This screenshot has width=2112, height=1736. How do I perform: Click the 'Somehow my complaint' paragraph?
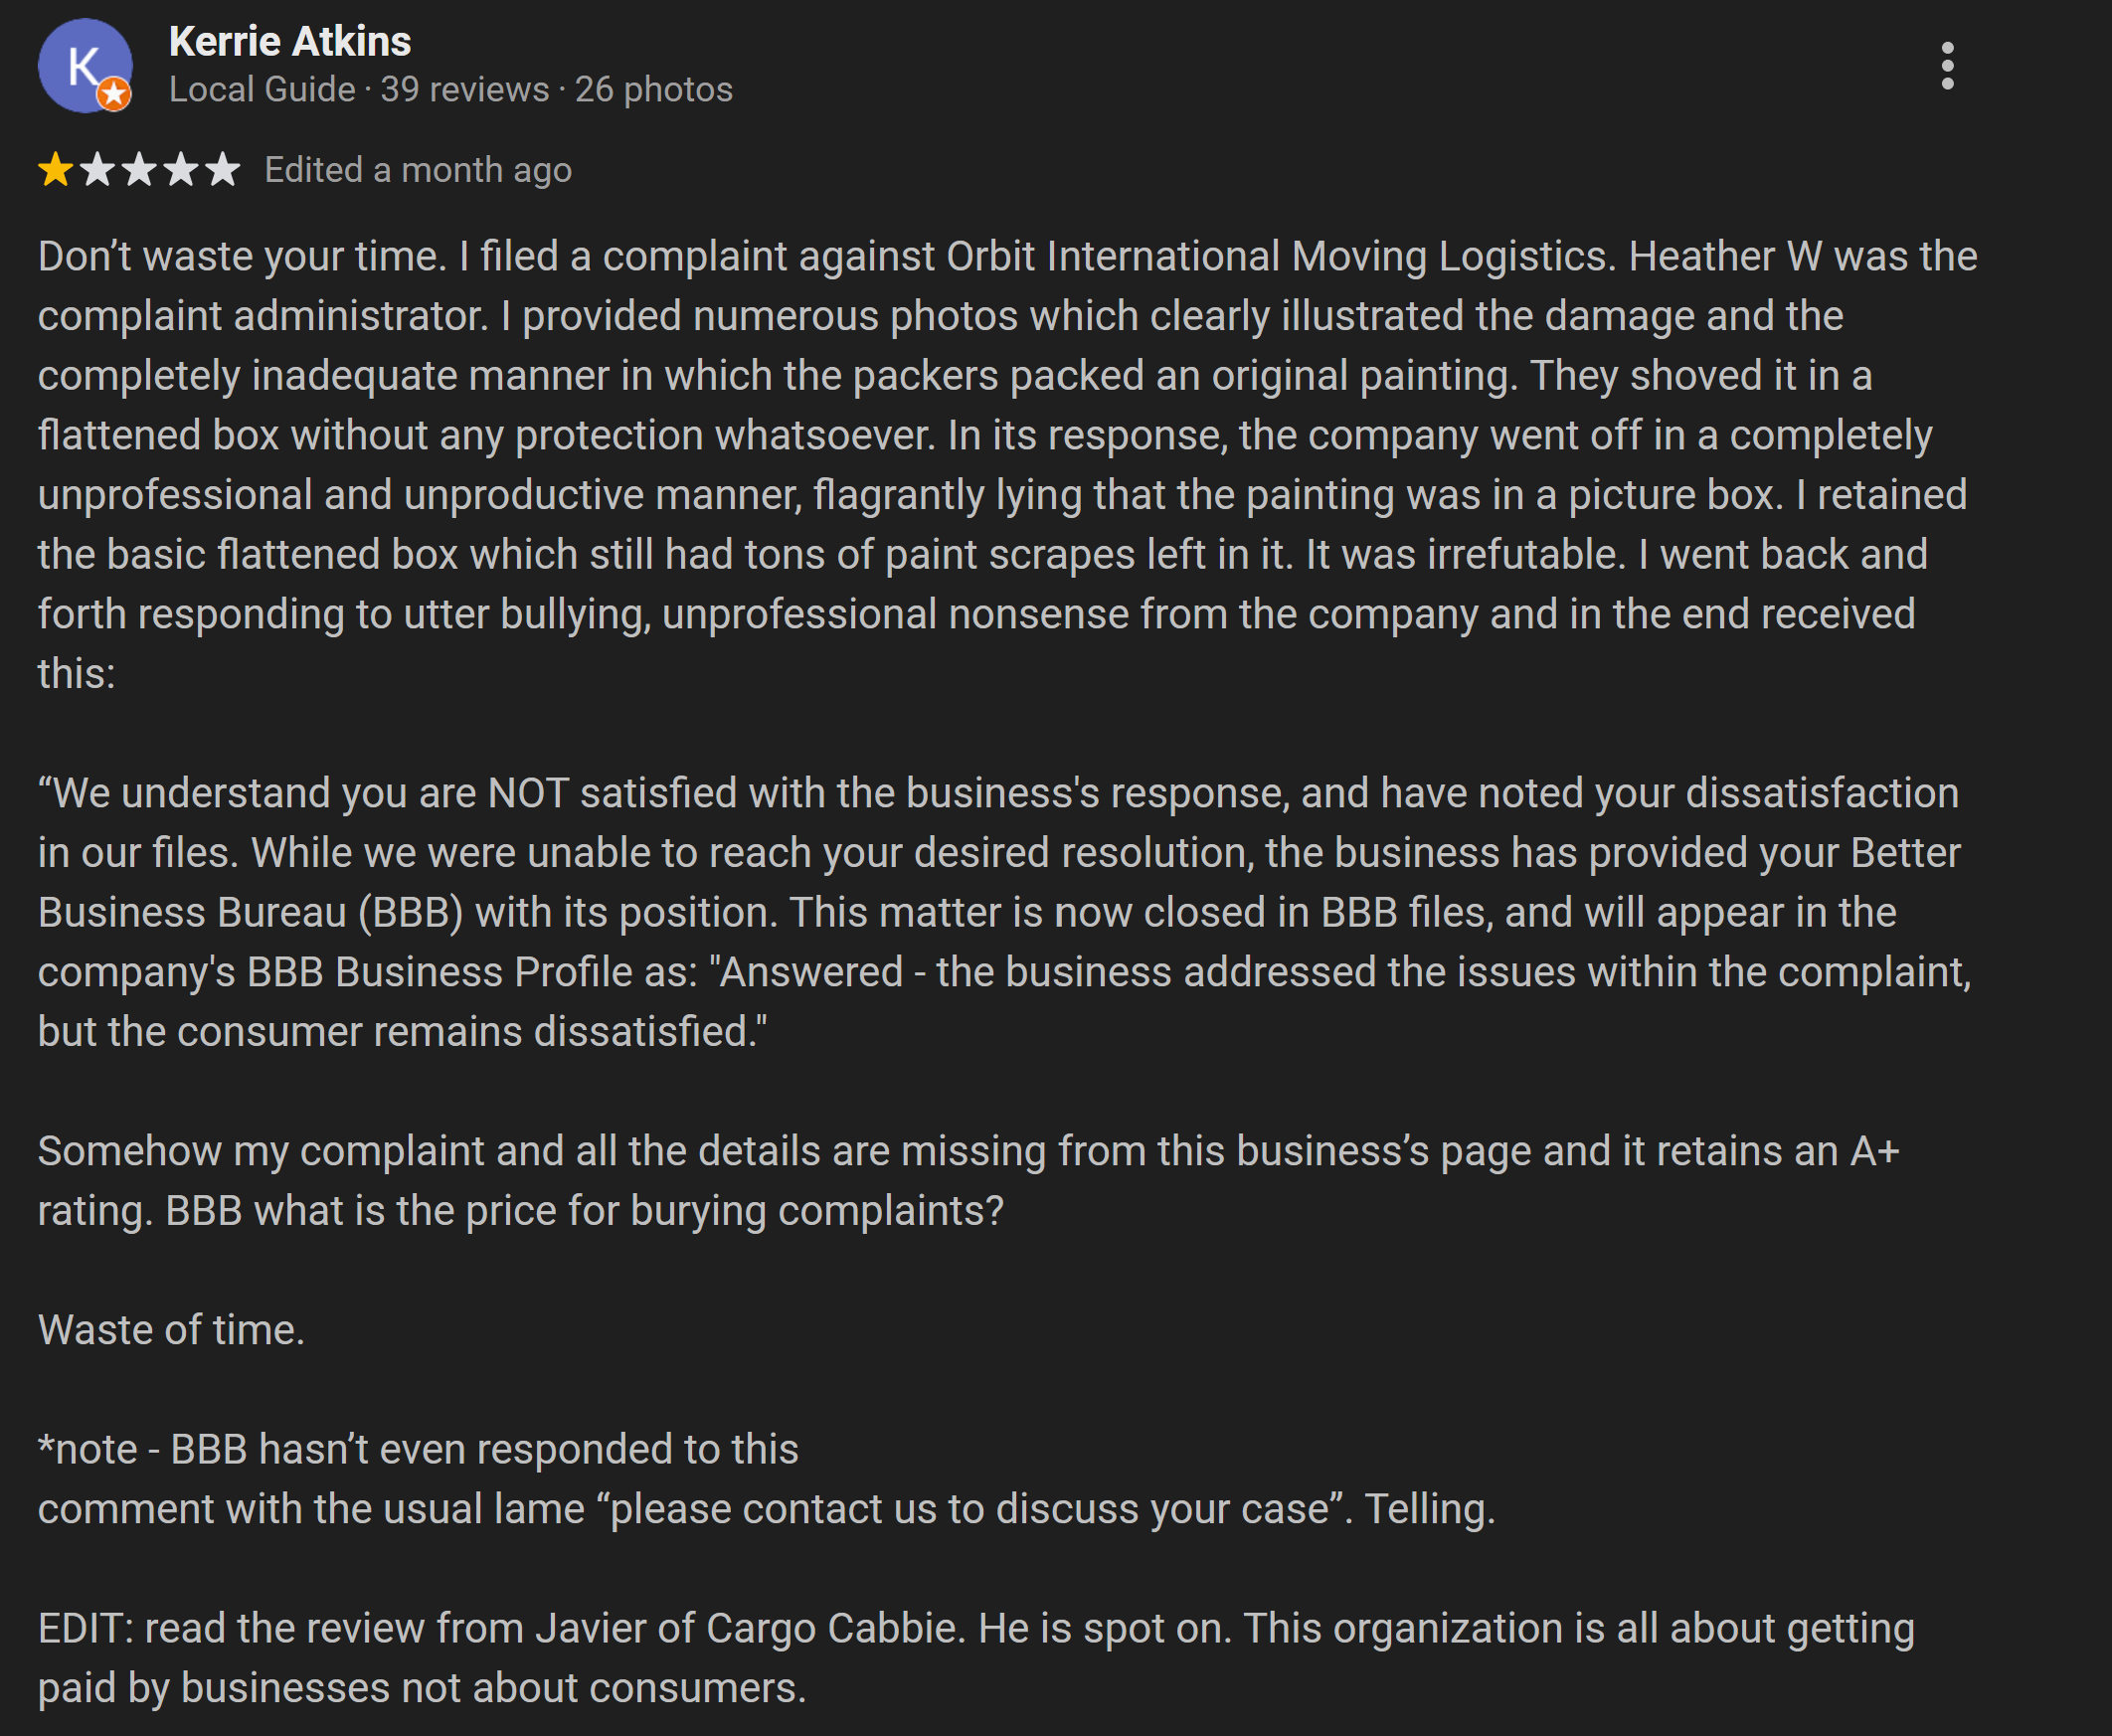968,1181
